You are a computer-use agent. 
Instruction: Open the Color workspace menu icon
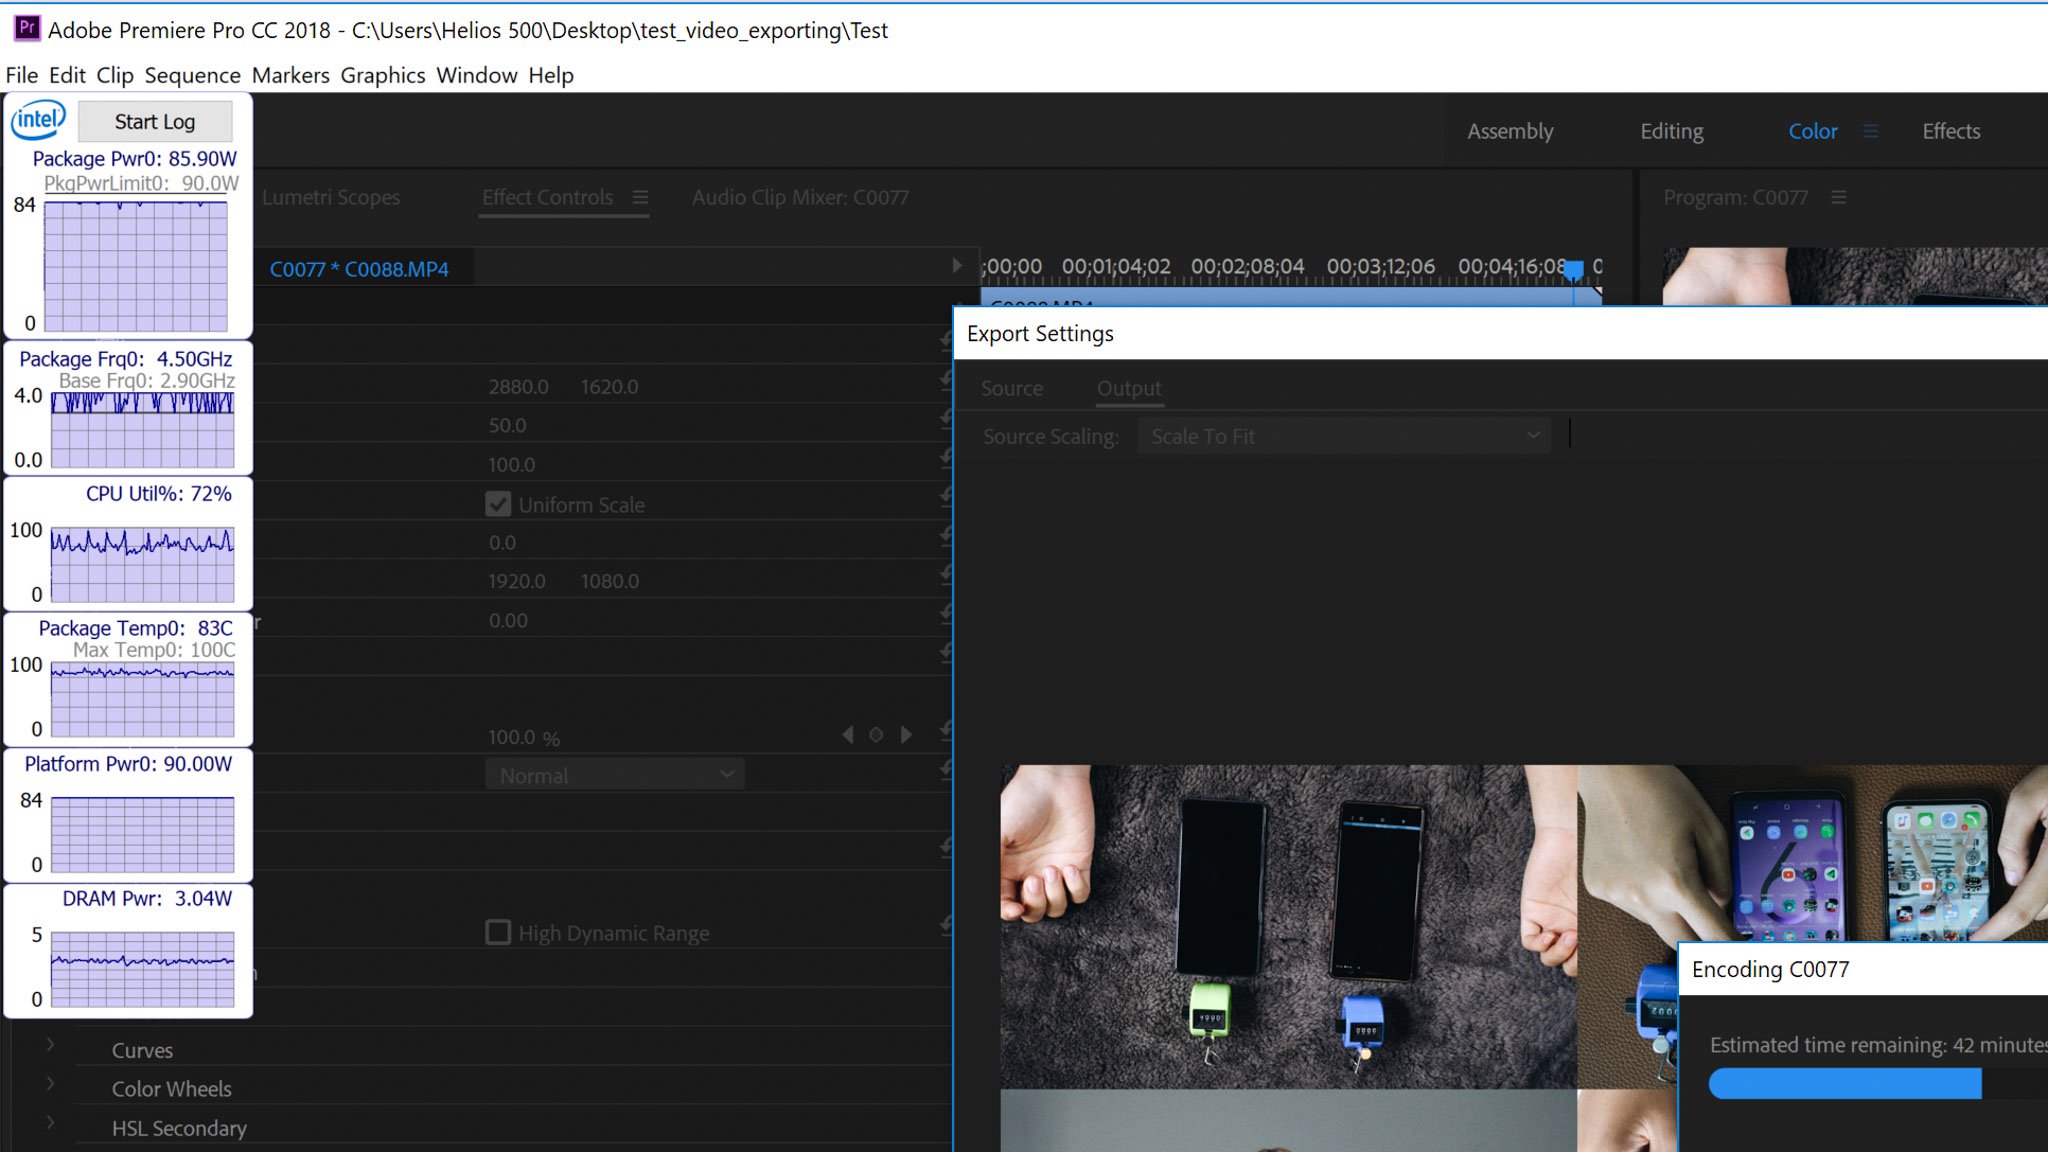[1870, 131]
